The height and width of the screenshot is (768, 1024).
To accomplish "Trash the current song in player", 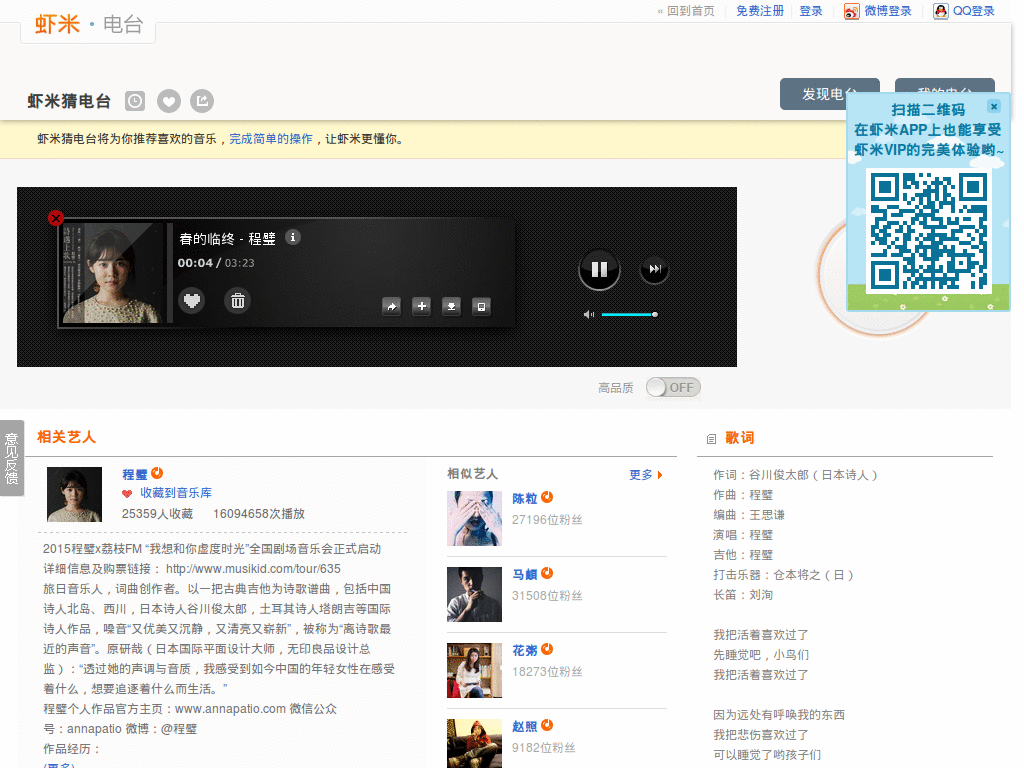I will pos(238,301).
